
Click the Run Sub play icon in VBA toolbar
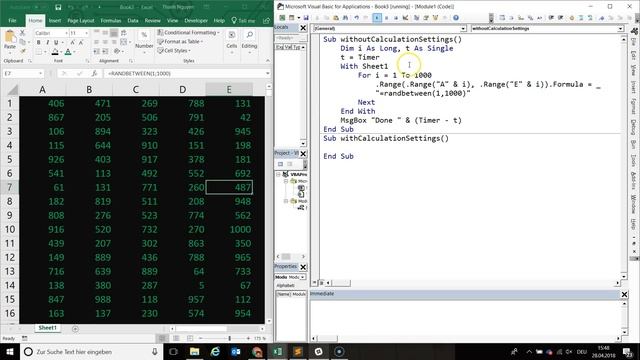[x=377, y=18]
